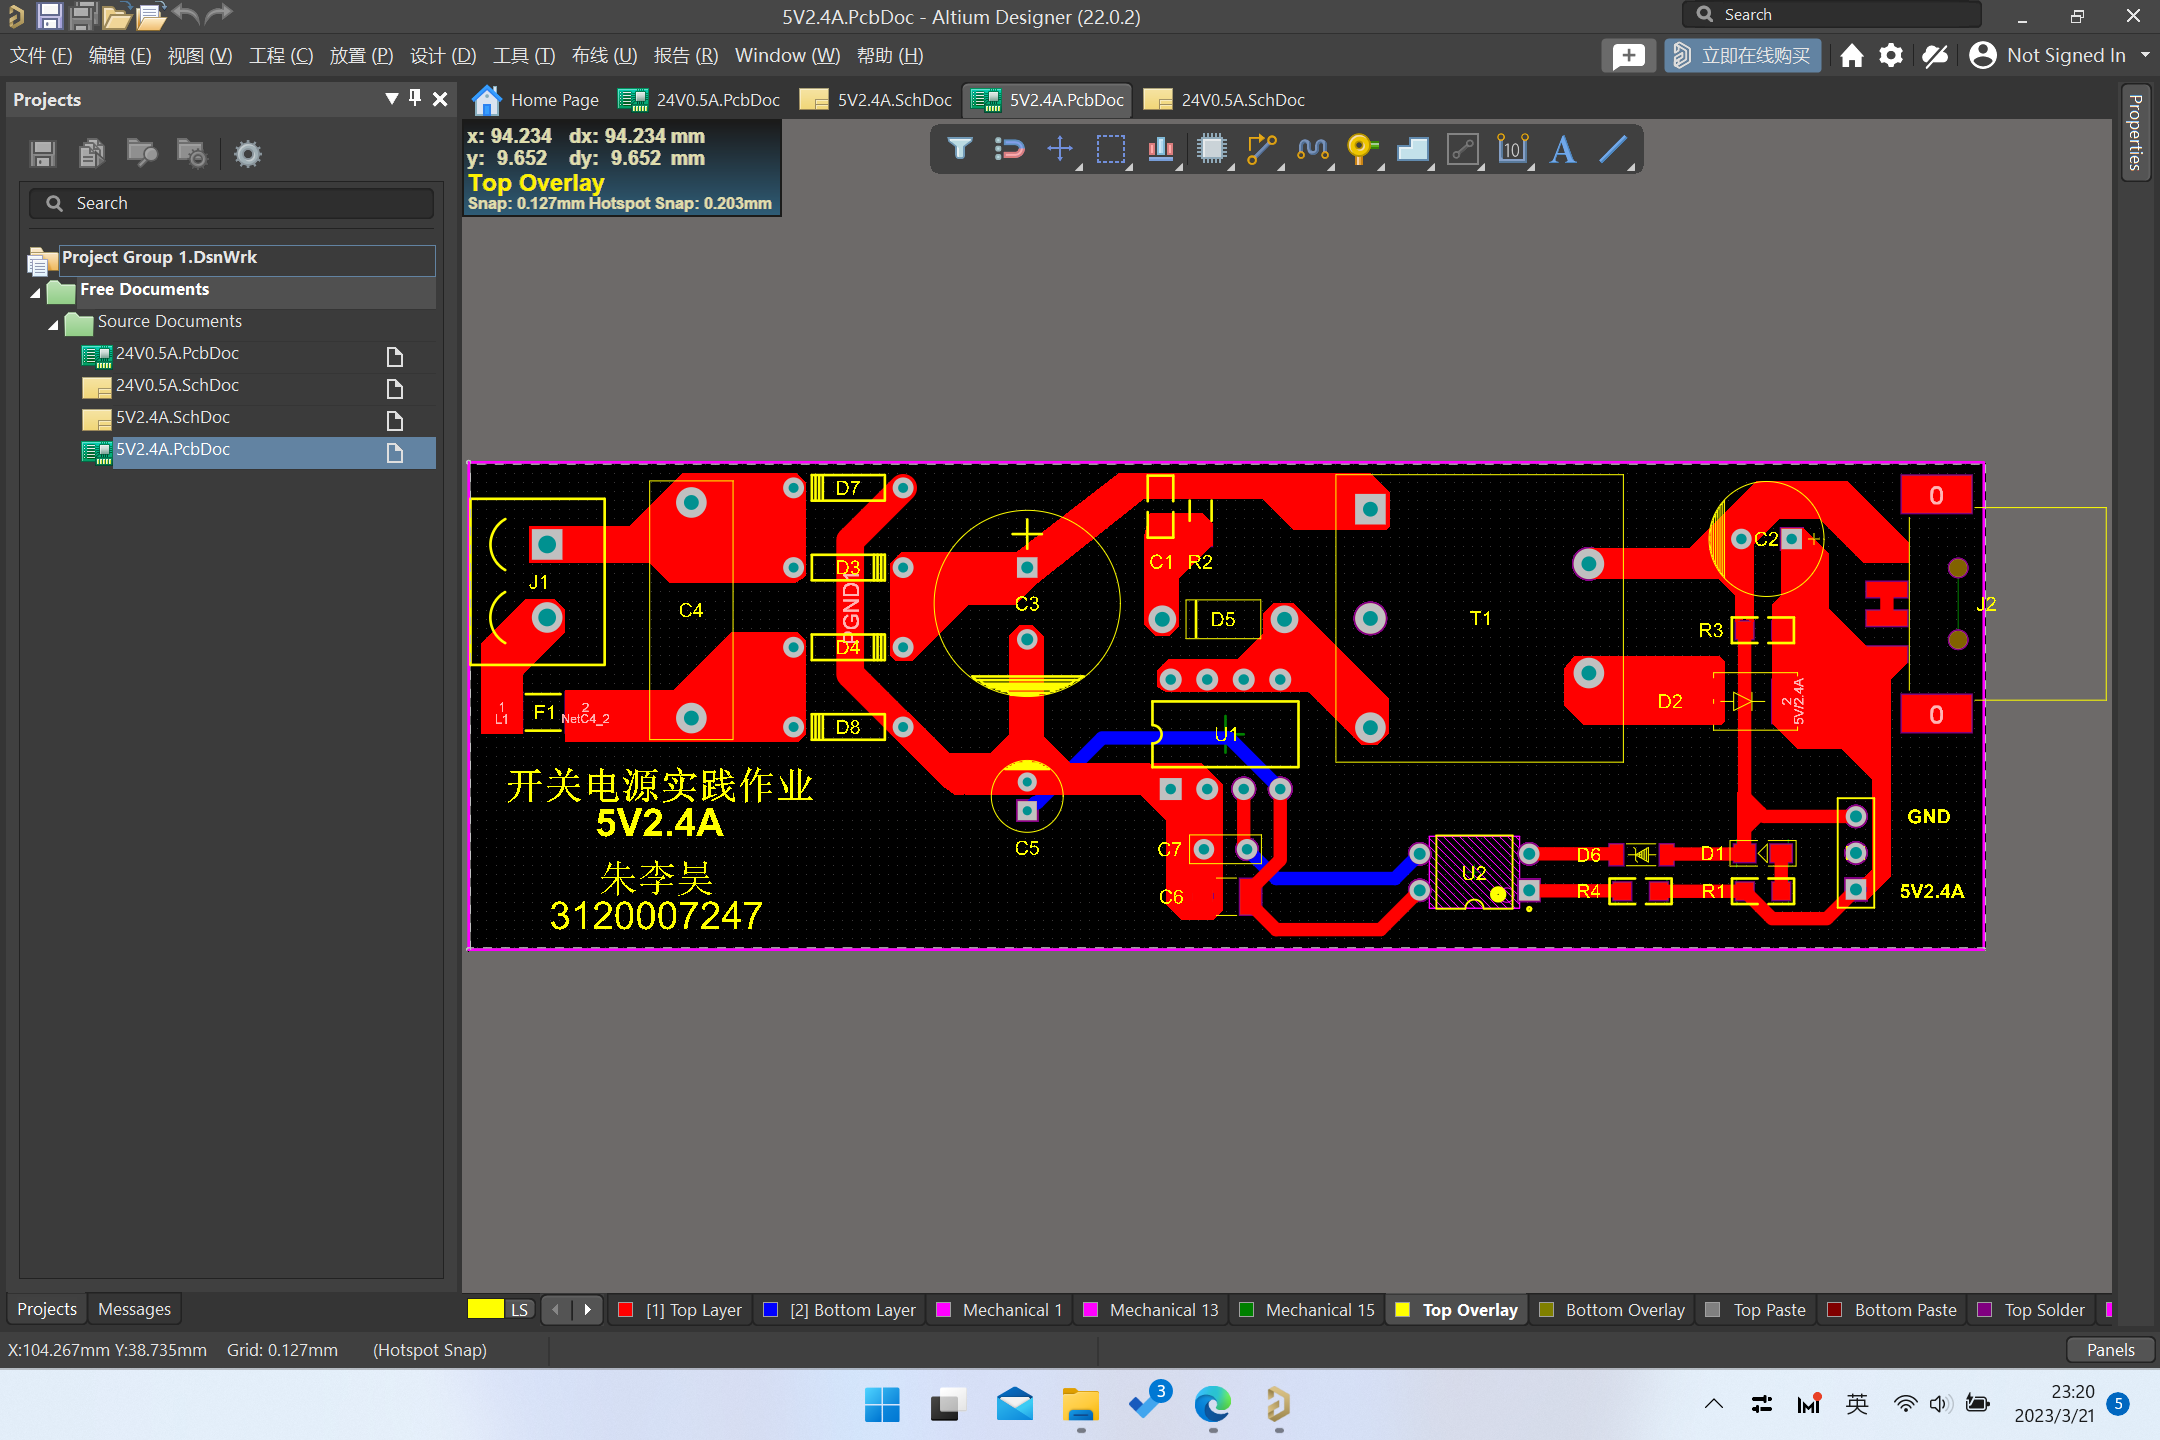Switch to the 5V2.4A.SchDoc tab
This screenshot has width=2160, height=1440.
point(877,100)
